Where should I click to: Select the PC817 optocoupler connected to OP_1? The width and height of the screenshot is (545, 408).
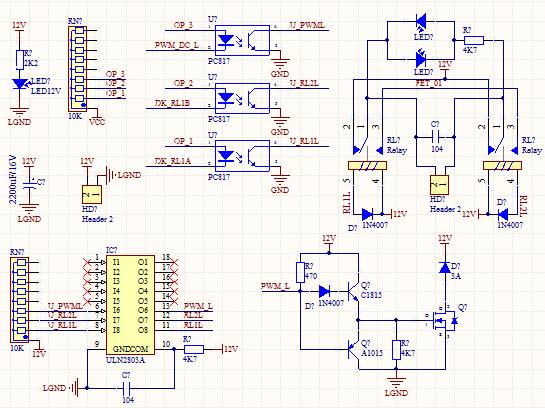tap(242, 156)
